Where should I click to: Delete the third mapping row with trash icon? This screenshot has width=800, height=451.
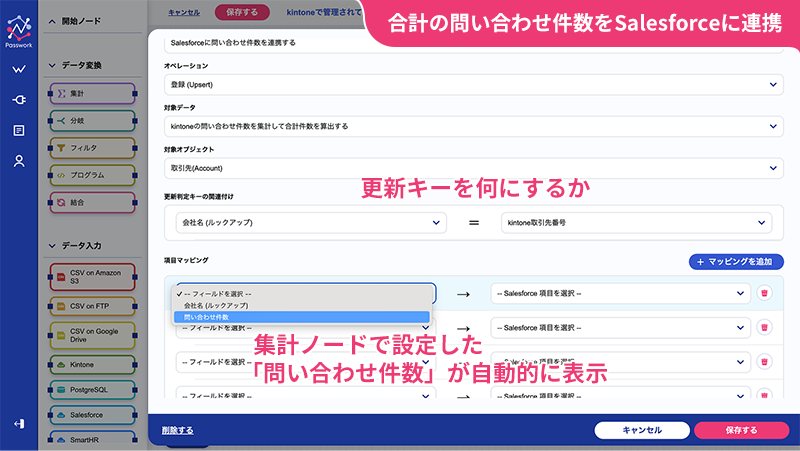pos(764,361)
